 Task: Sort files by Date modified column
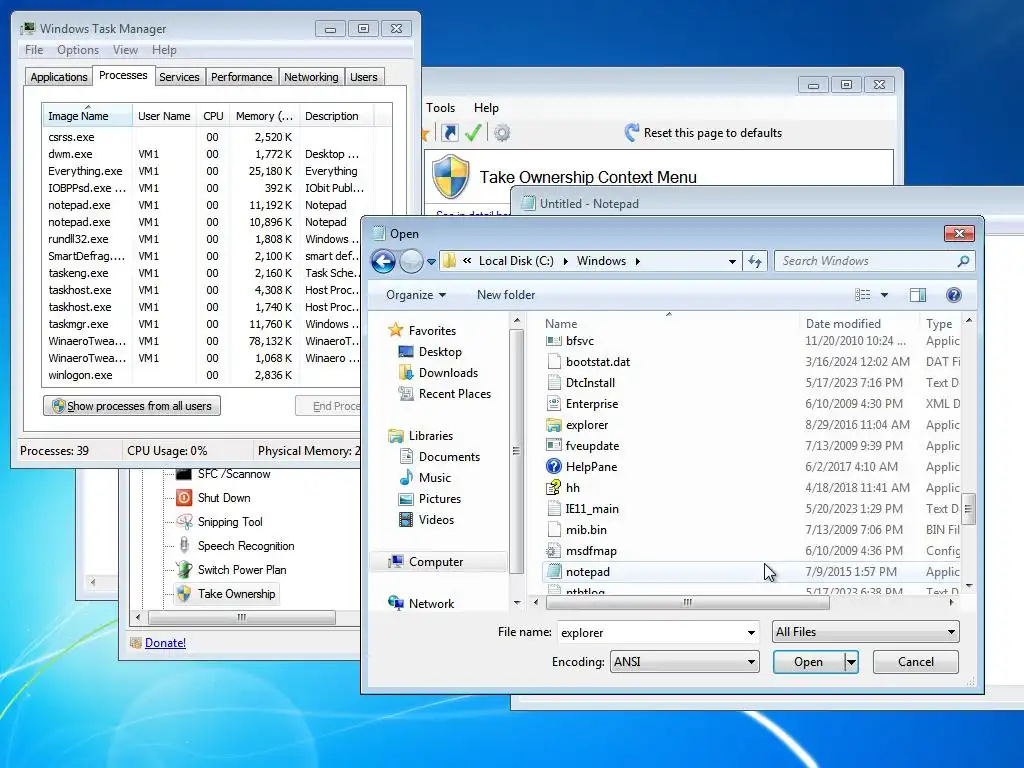[857, 324]
